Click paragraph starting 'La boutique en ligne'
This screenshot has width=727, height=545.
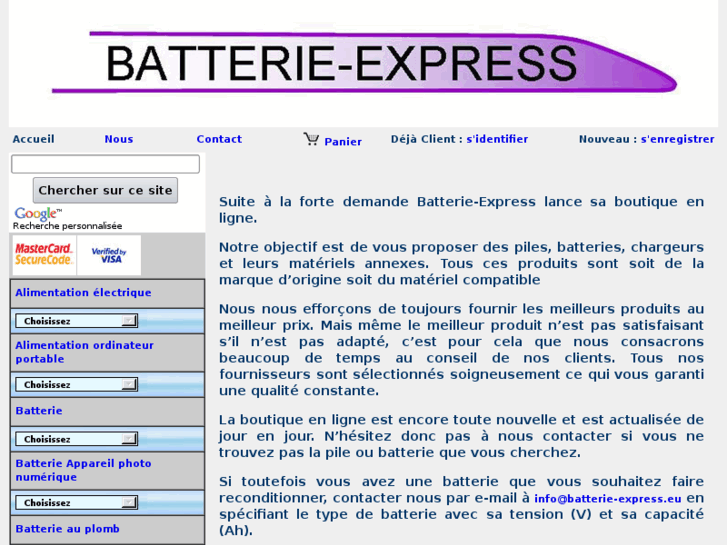pos(461,436)
